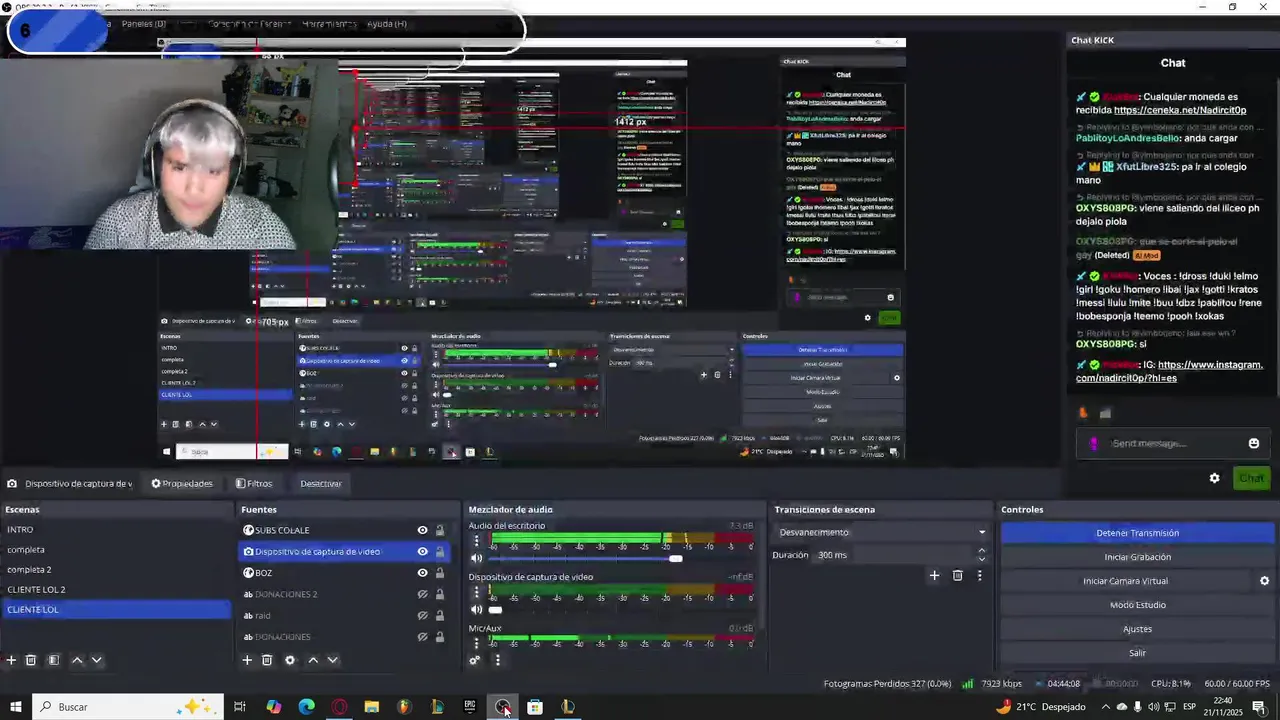Open emoji picker in chat box
This screenshot has width=1280, height=720.
[x=1254, y=443]
